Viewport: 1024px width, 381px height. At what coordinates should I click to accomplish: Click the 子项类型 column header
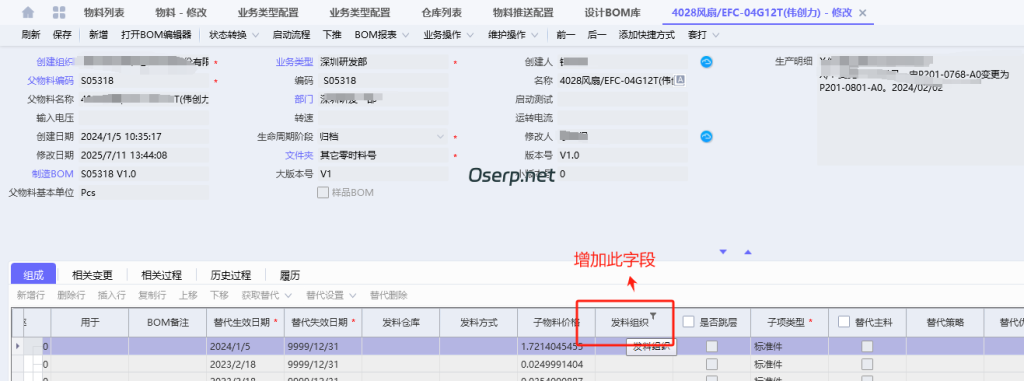(790, 322)
